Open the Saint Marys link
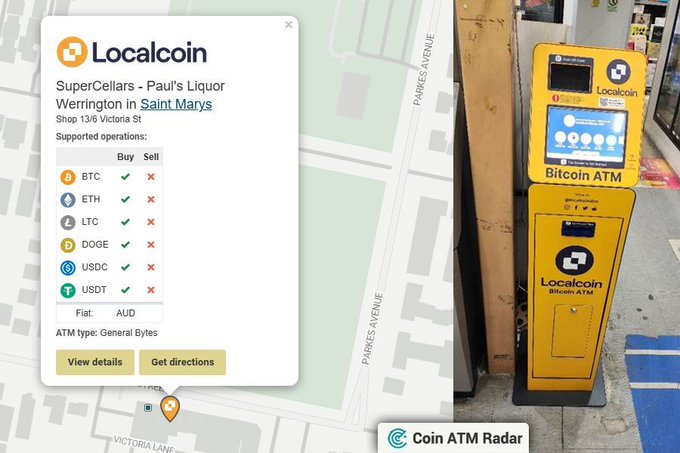This screenshot has width=680, height=453. click(x=176, y=104)
